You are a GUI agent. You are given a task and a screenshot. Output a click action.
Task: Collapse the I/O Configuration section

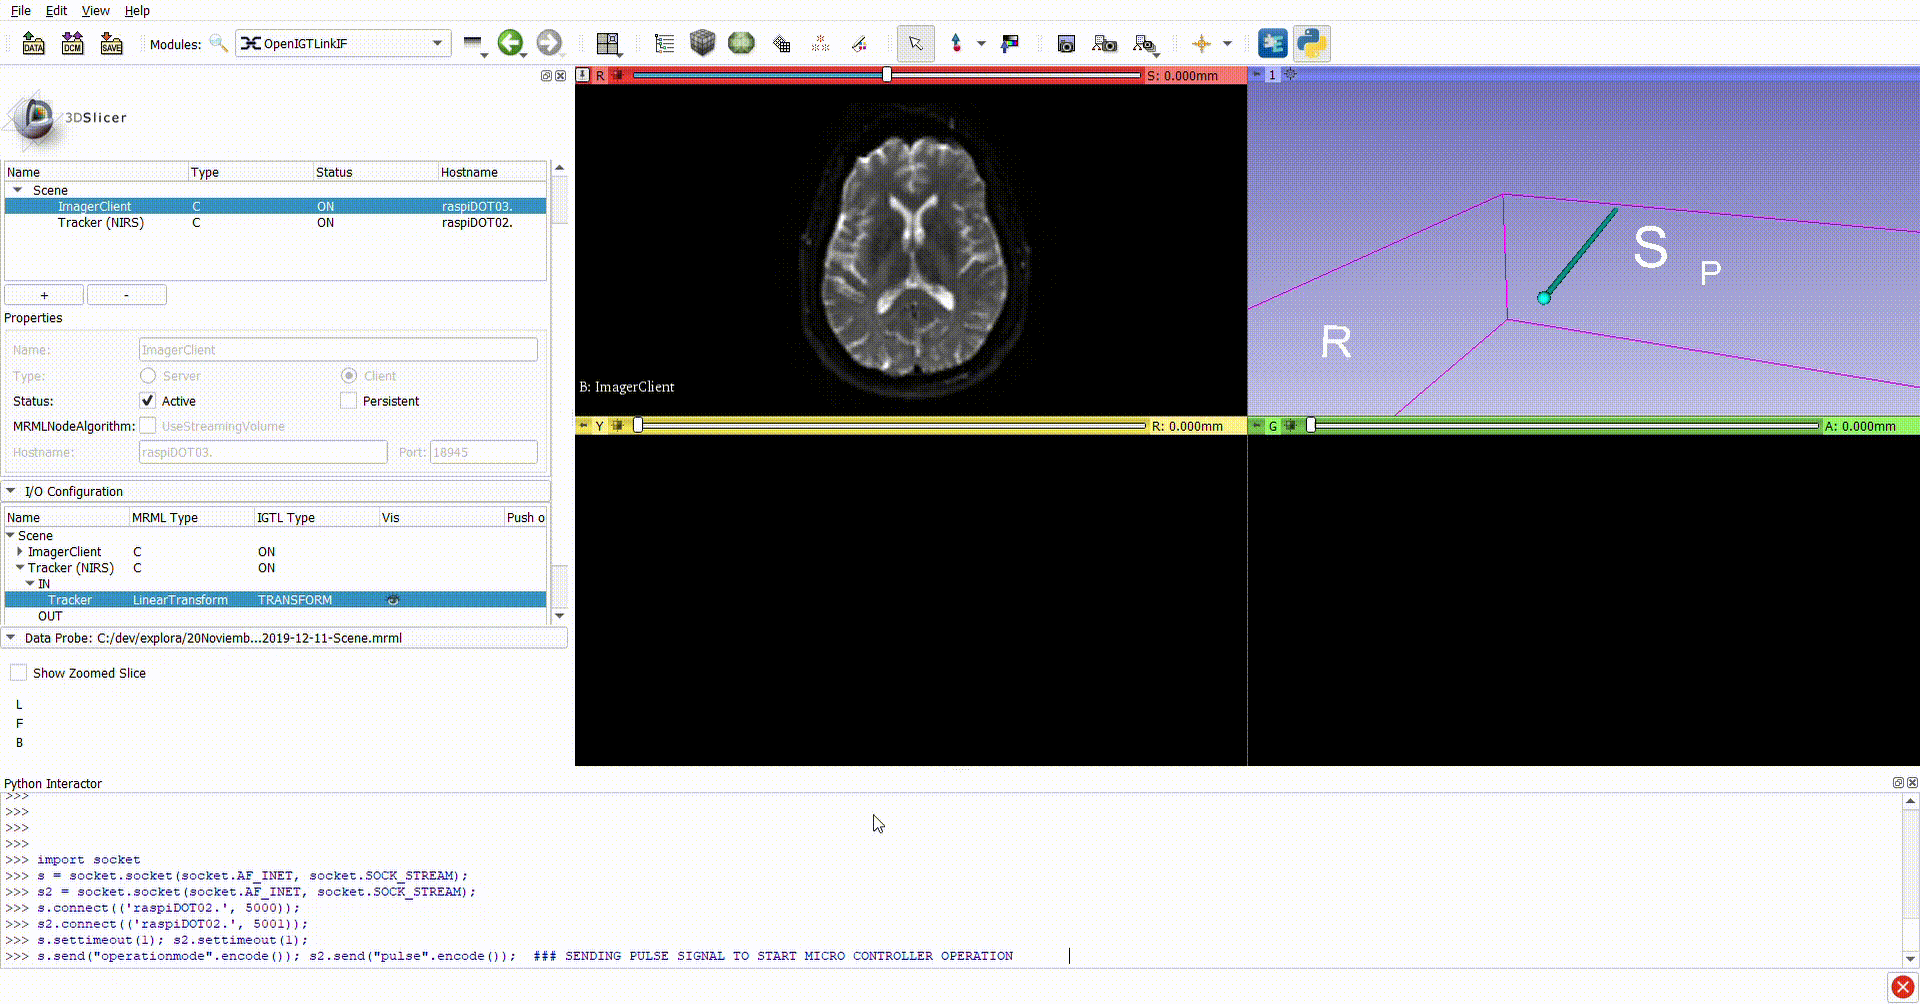click(x=11, y=492)
